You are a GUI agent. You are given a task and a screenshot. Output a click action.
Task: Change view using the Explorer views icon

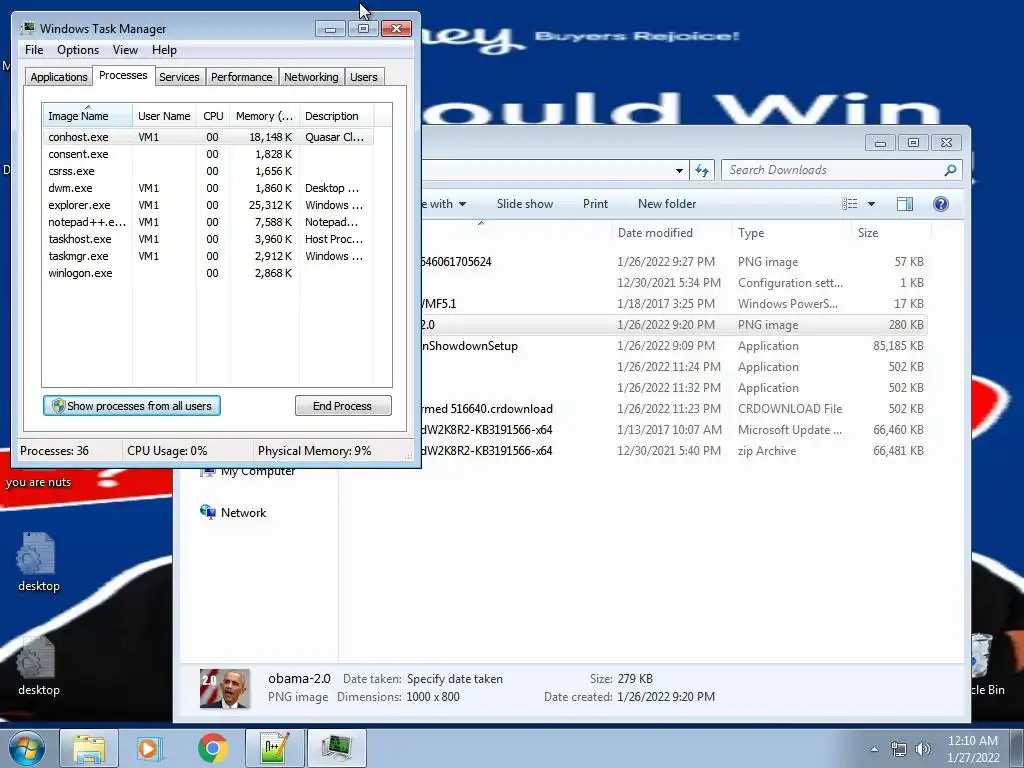coord(850,204)
